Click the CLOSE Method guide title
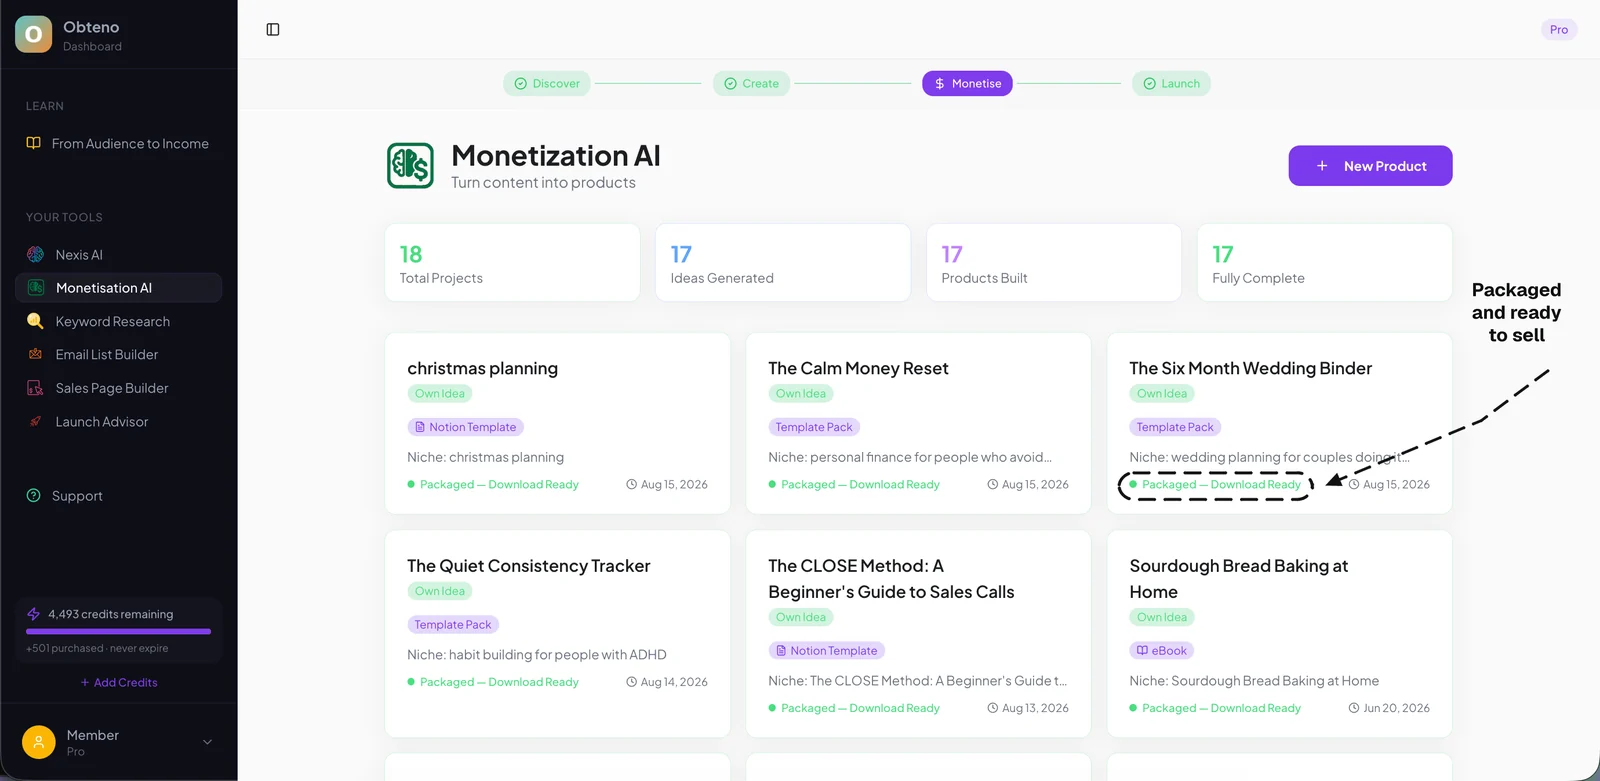The height and width of the screenshot is (781, 1600). [891, 579]
